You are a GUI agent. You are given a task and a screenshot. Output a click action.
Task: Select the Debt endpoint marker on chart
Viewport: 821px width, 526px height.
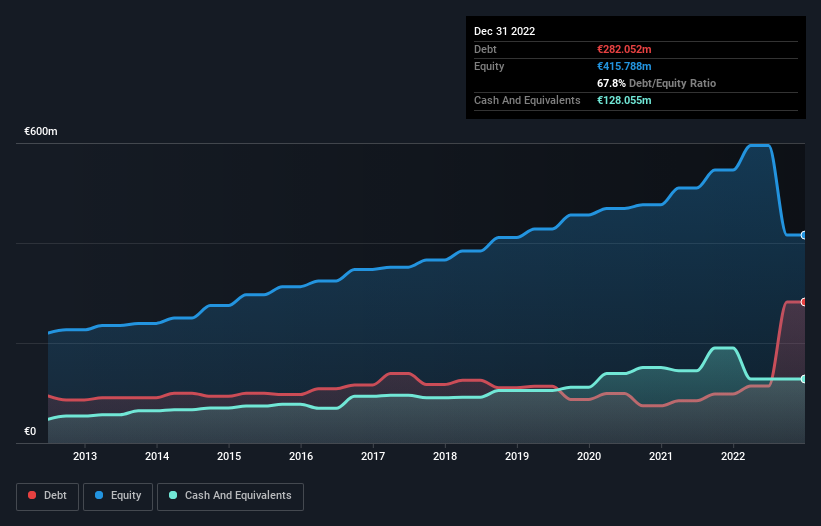[x=804, y=302]
